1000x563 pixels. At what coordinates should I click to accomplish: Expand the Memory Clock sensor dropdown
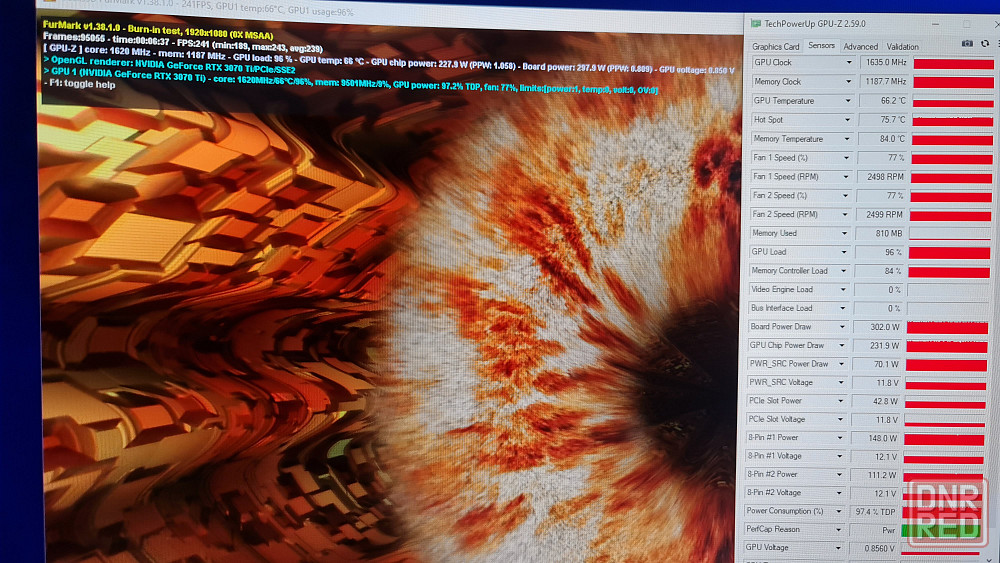(x=848, y=82)
